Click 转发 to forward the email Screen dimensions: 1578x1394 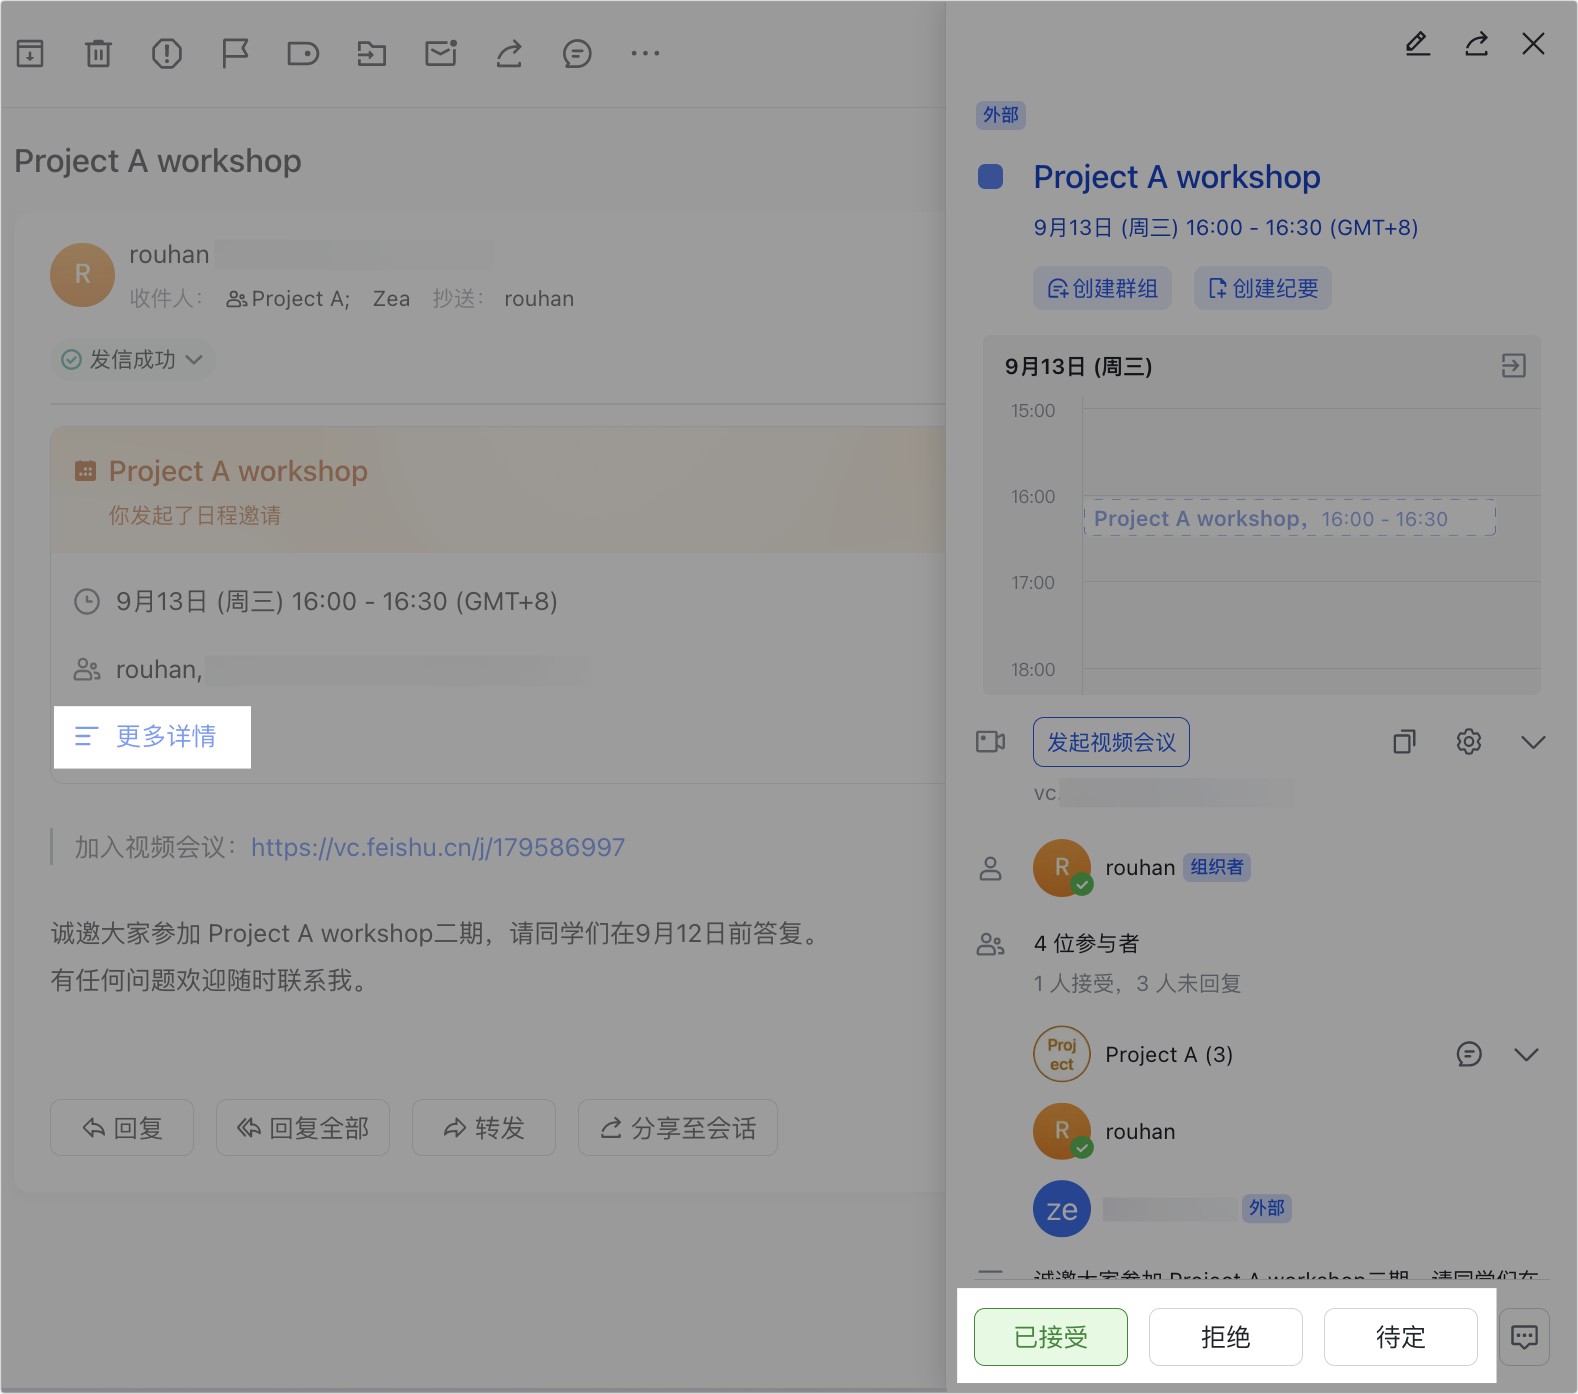point(484,1128)
